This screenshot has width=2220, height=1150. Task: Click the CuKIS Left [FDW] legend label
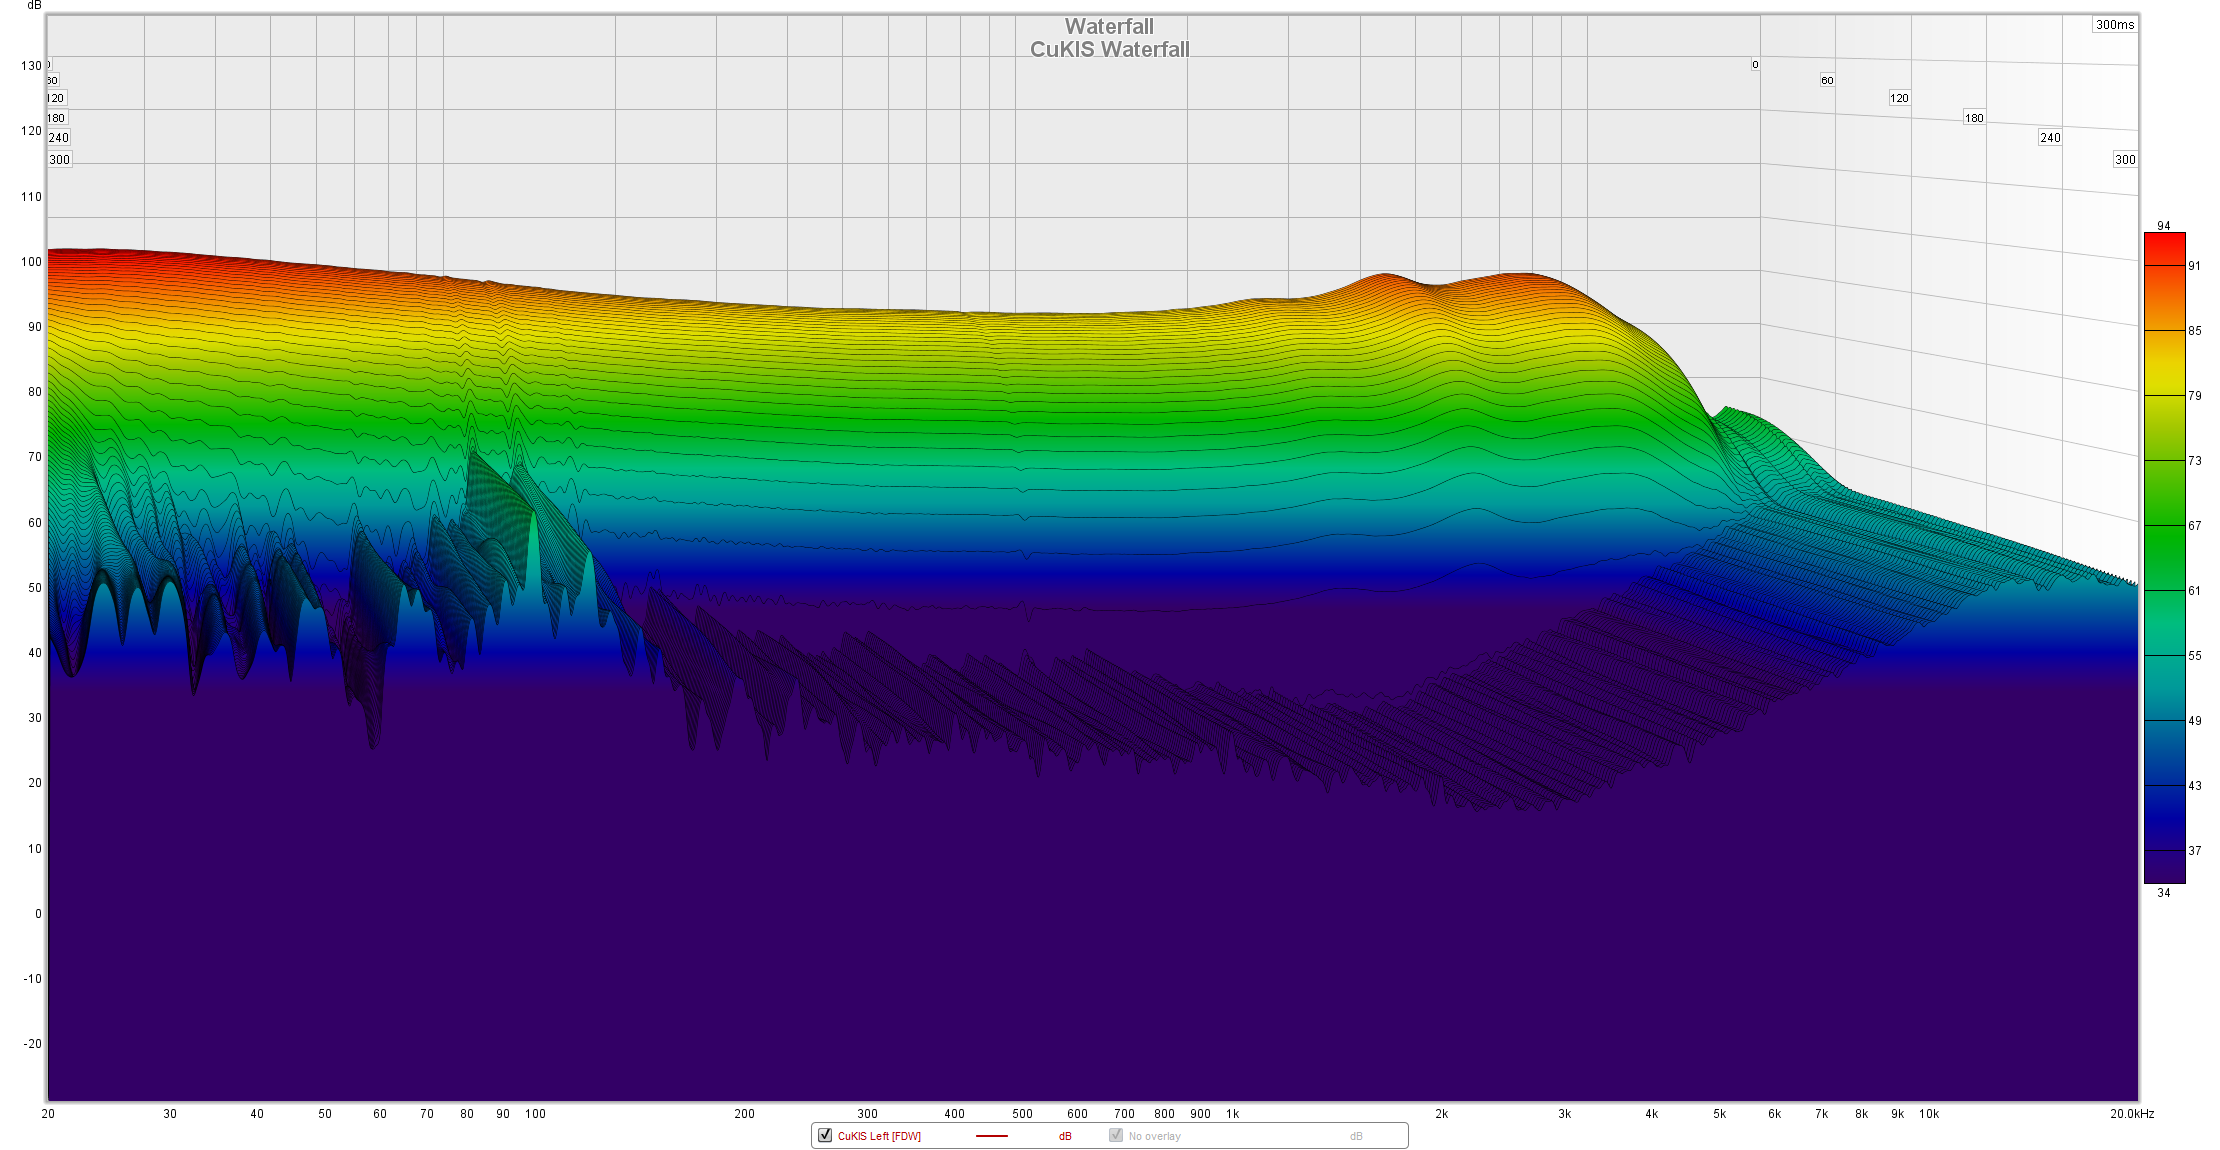[x=879, y=1136]
